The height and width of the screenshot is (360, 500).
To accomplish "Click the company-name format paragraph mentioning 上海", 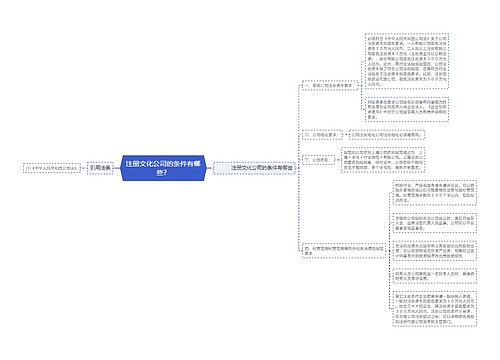I will point(383,160).
